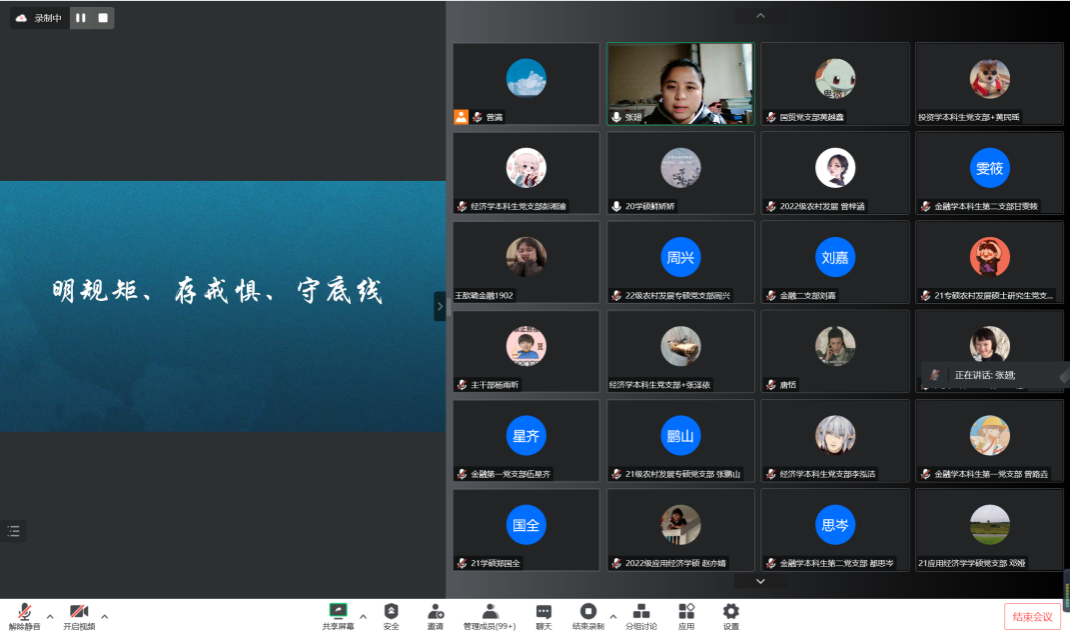Click the End Meeting (结束会议) button

coord(1032,616)
